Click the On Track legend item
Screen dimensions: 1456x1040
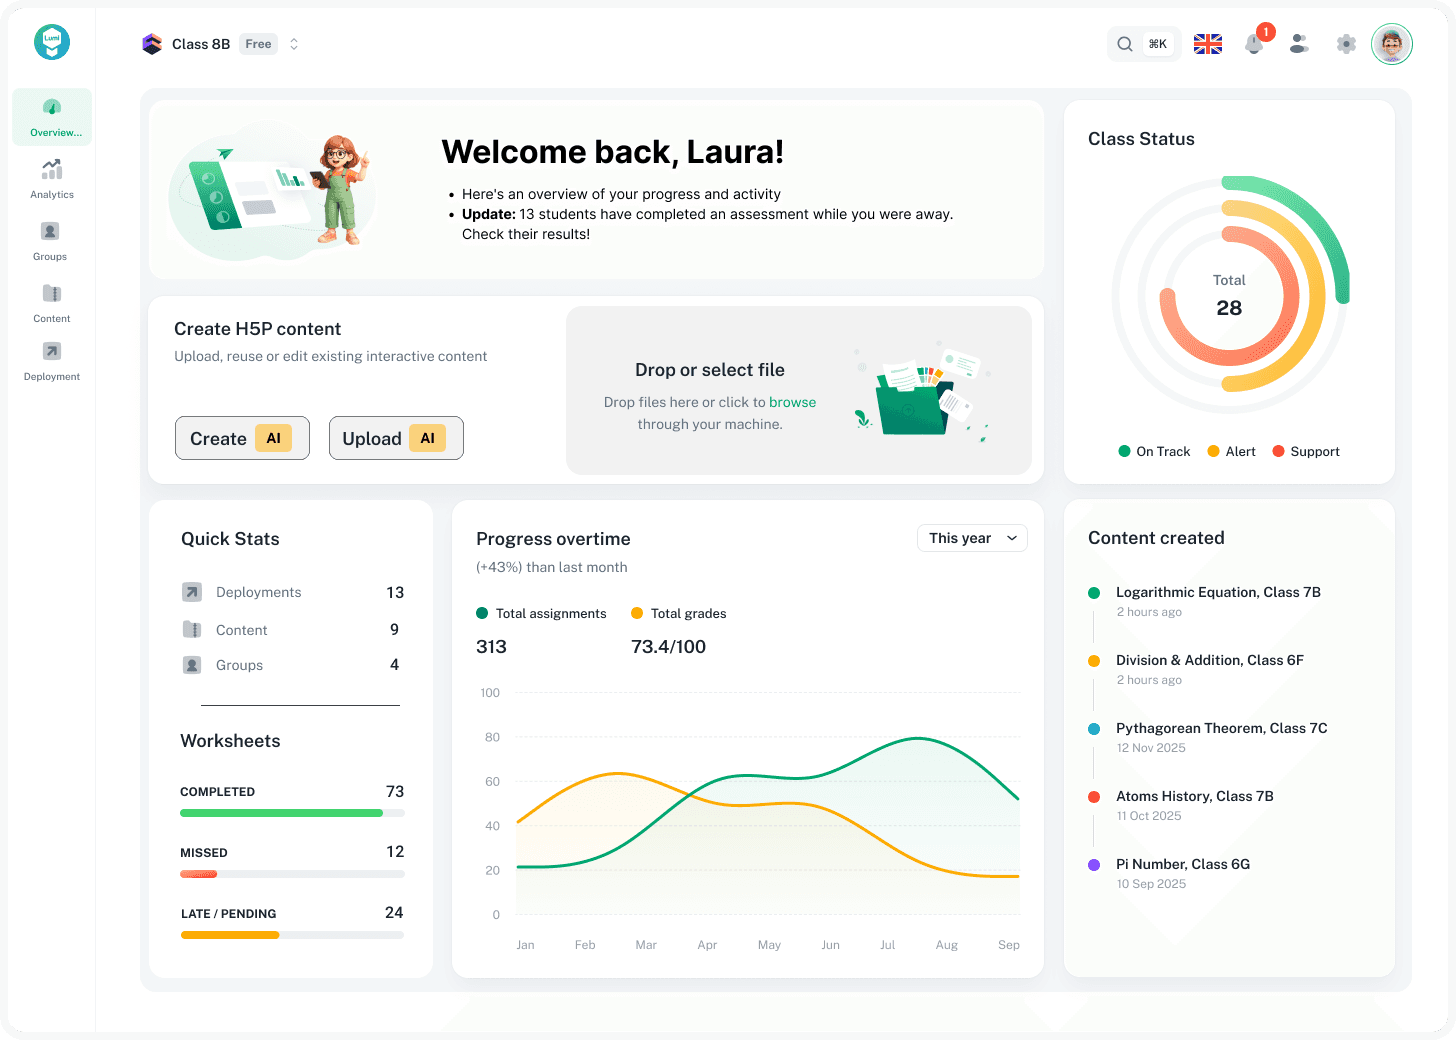point(1154,451)
